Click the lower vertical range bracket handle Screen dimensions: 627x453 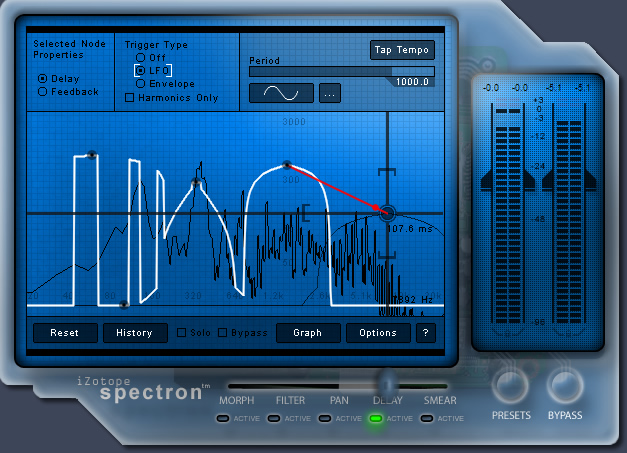click(x=387, y=255)
